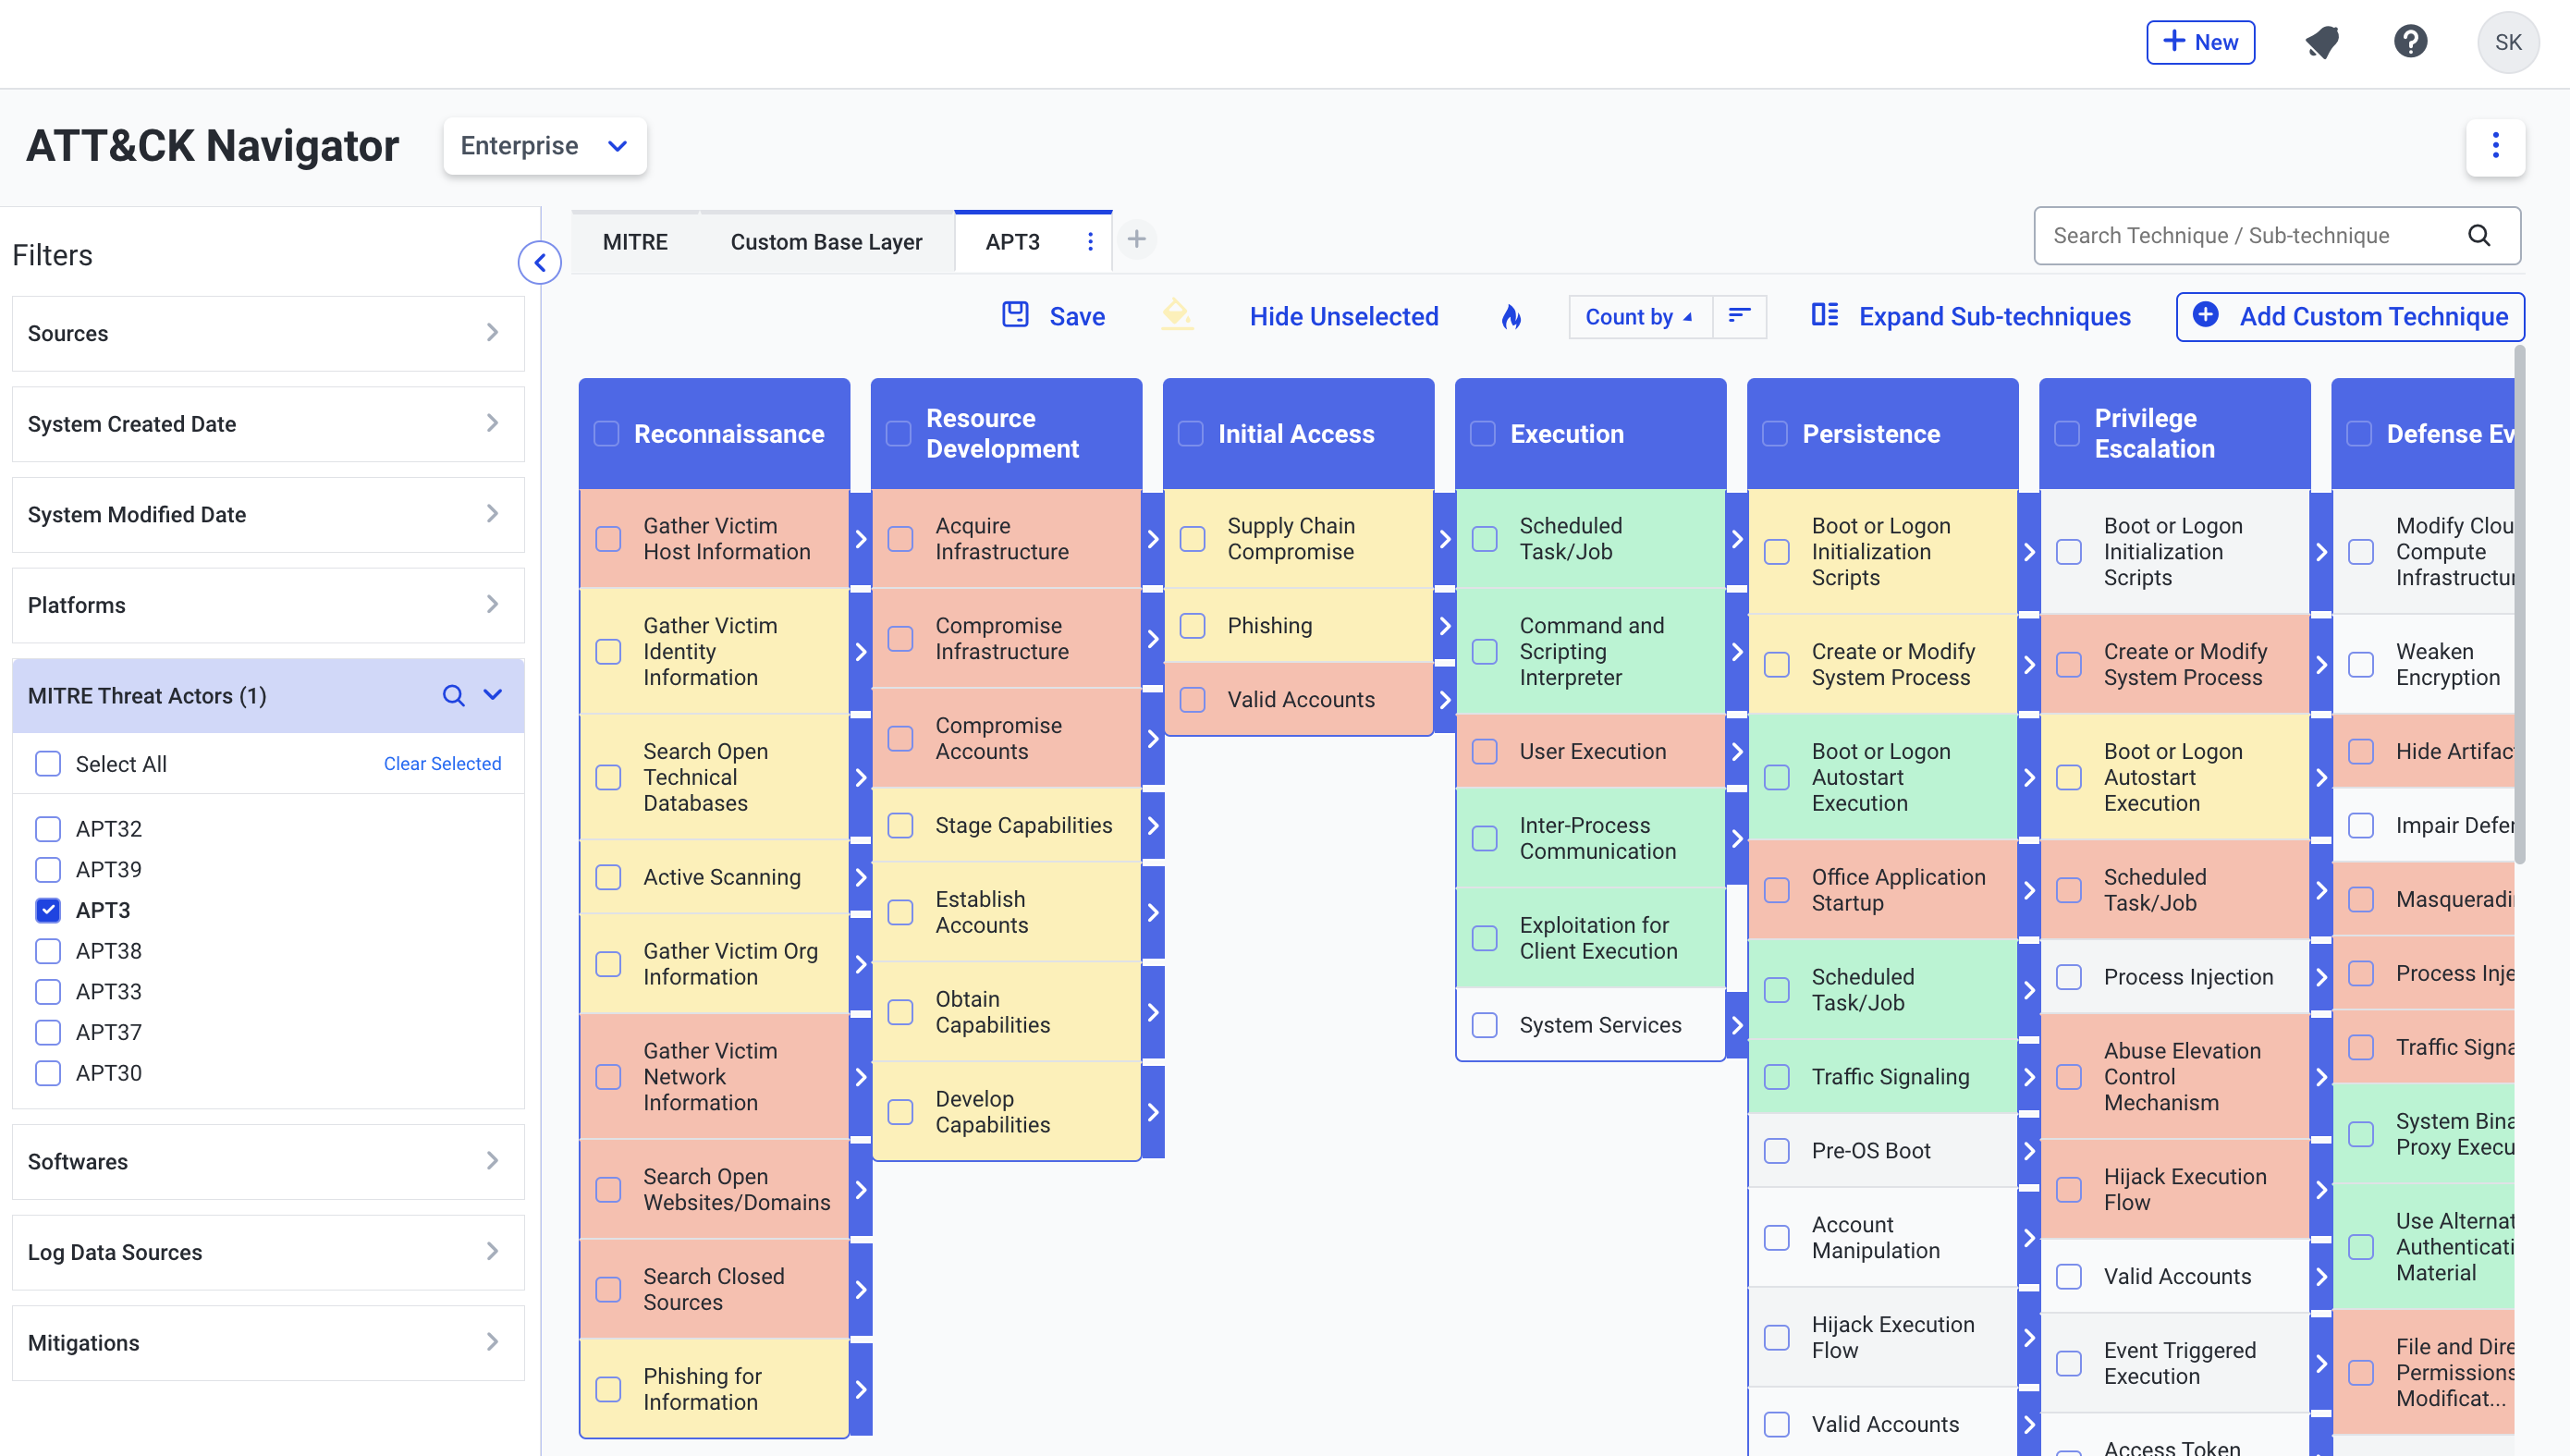2570x1456 pixels.
Task: Open the Enterprise matrix dropdown
Action: pyautogui.click(x=545, y=146)
